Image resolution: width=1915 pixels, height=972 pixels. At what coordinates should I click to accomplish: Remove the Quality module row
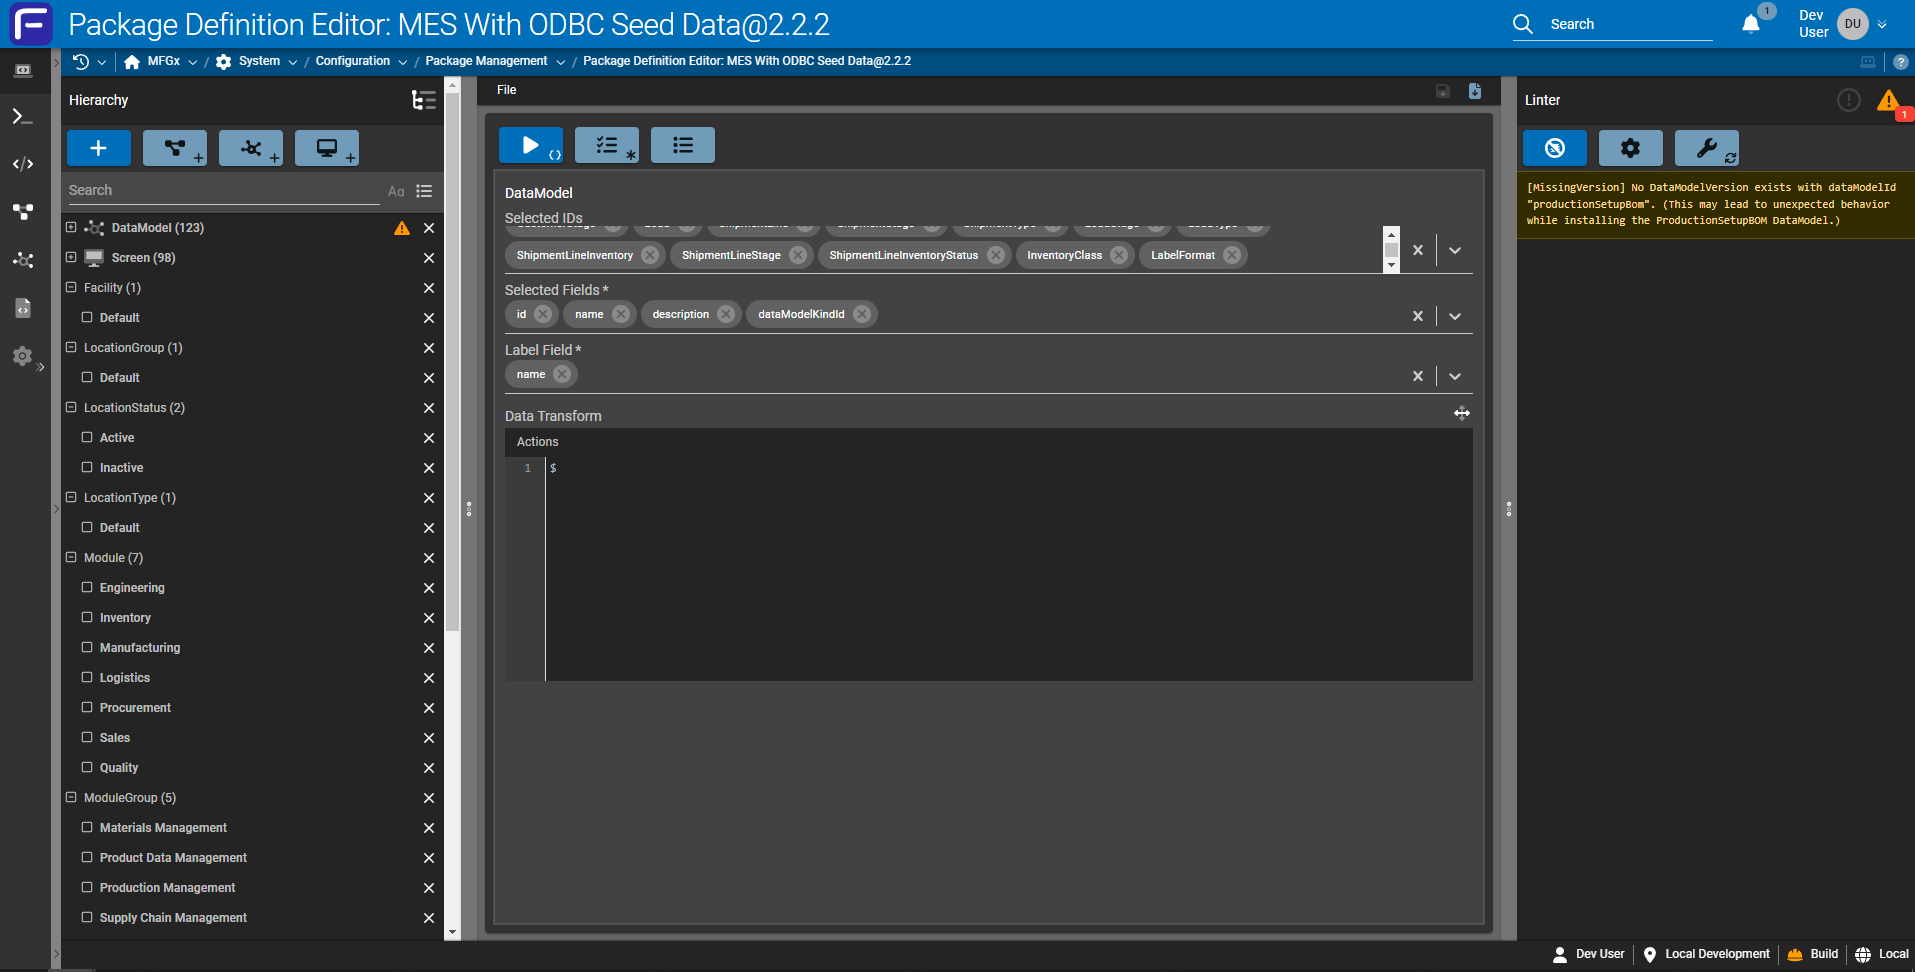point(429,768)
